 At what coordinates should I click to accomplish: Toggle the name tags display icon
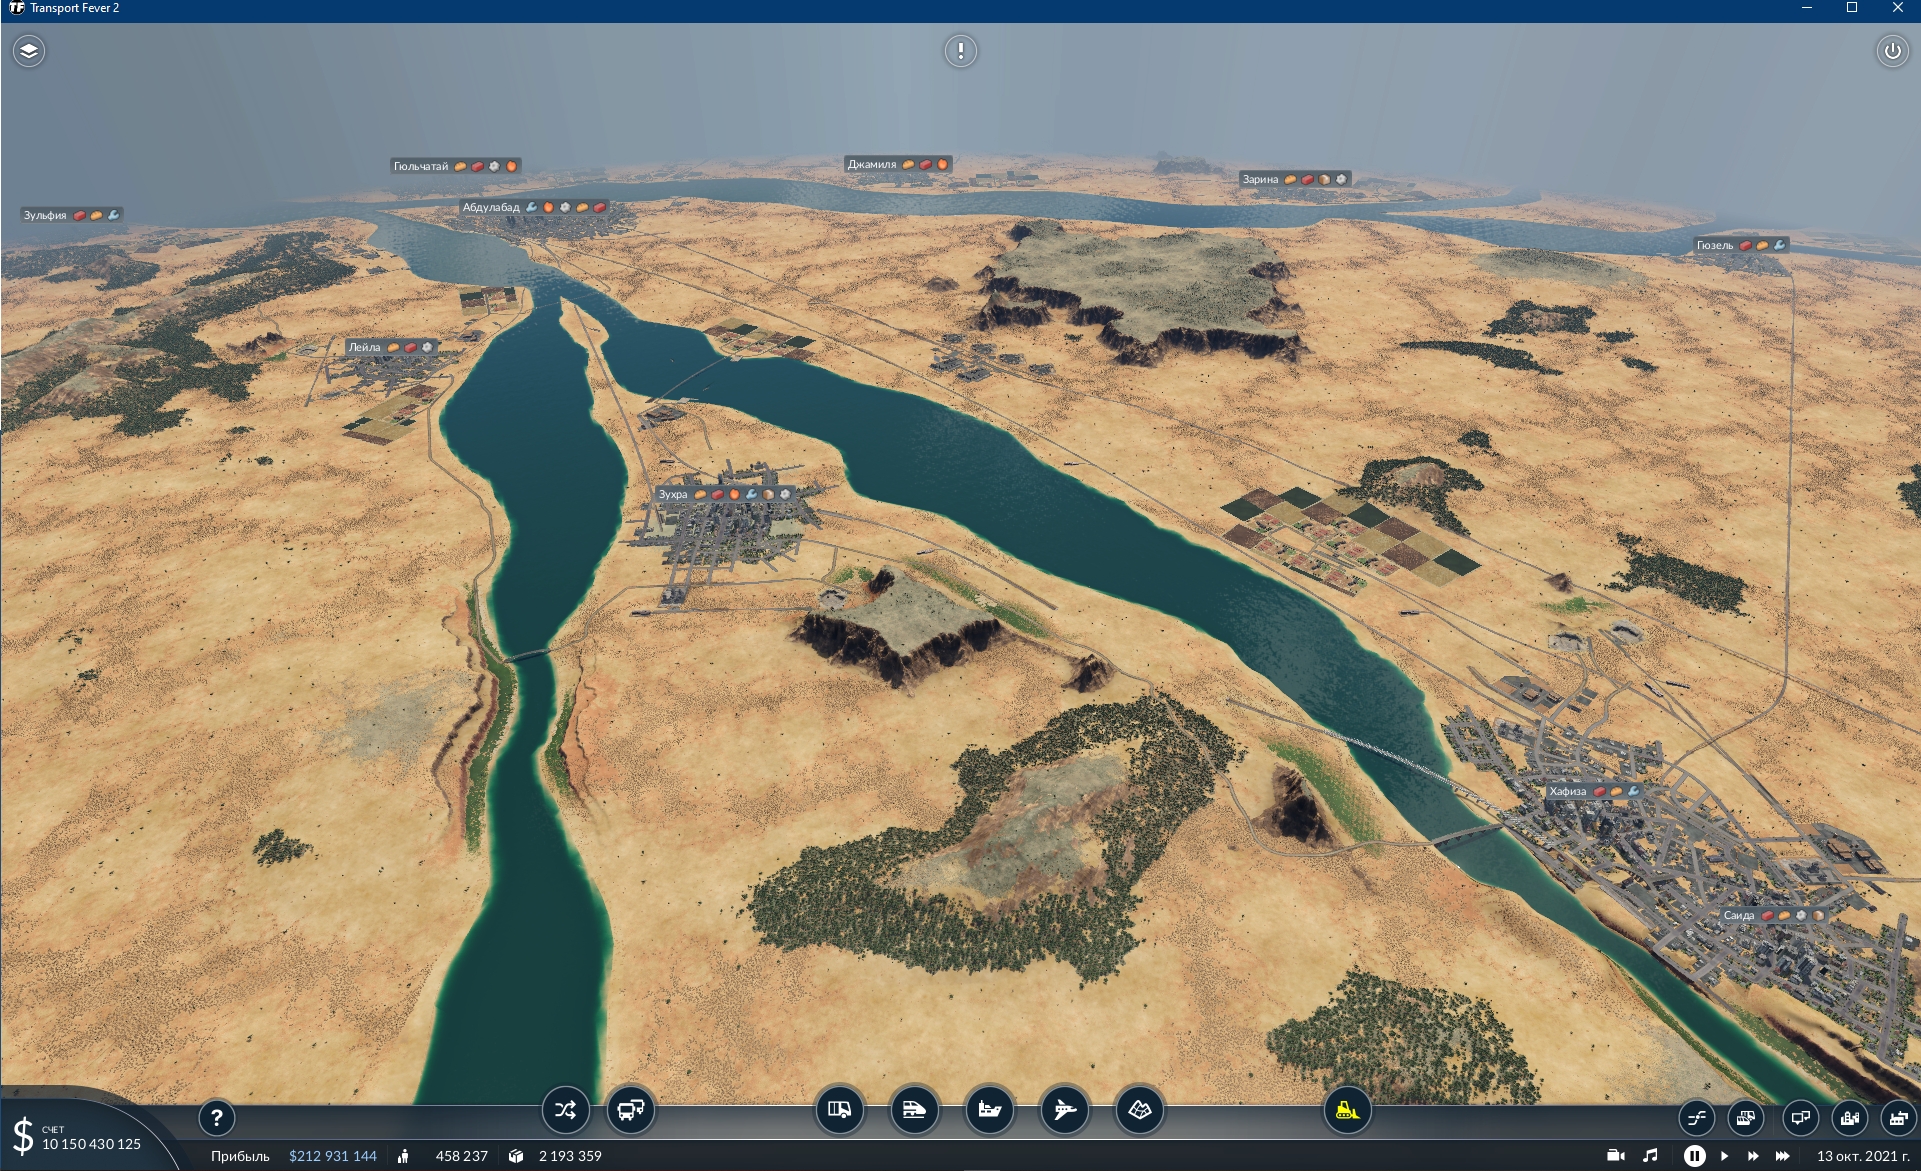coord(1800,1118)
